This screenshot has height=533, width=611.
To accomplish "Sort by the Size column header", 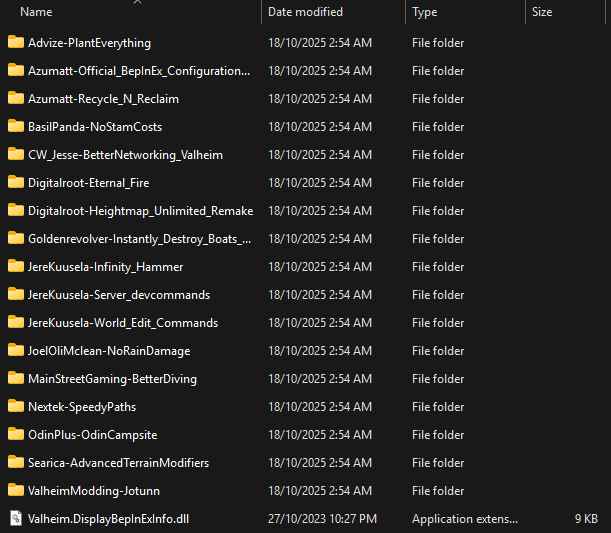I will (542, 12).
